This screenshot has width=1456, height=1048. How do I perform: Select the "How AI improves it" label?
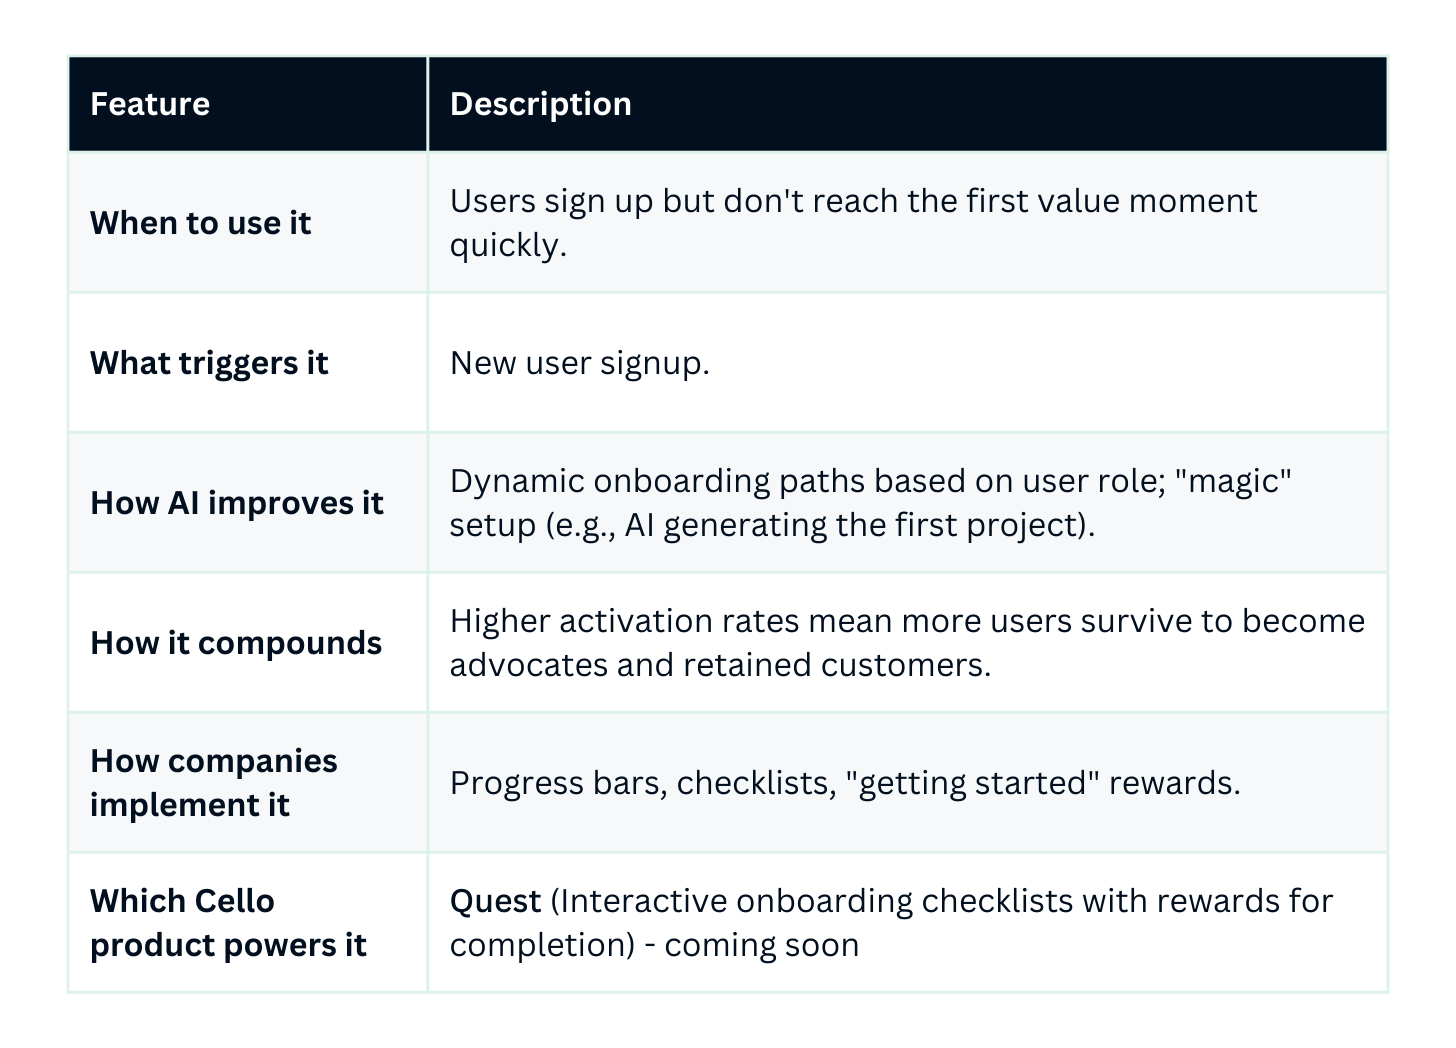point(236,503)
